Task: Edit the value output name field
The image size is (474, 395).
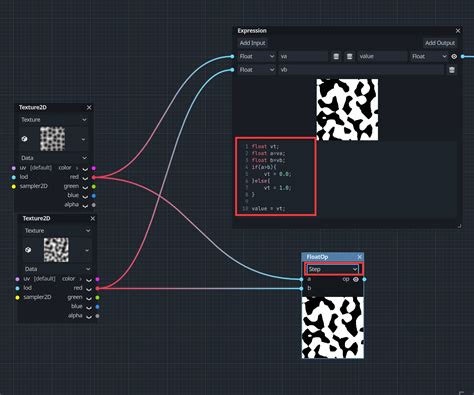Action: 383,57
